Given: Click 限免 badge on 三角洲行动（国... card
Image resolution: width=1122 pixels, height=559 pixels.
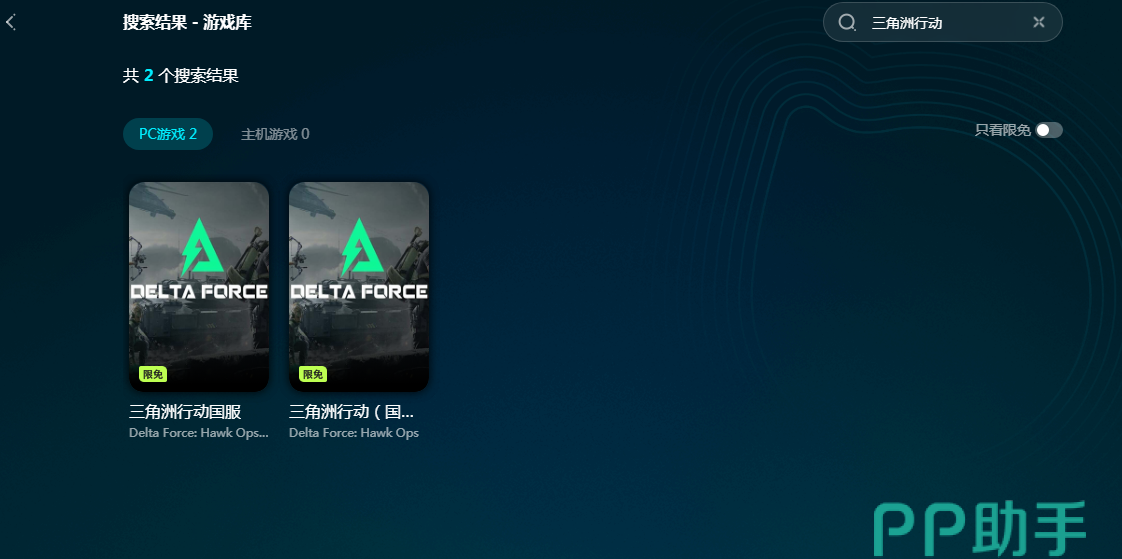Looking at the screenshot, I should 313,374.
